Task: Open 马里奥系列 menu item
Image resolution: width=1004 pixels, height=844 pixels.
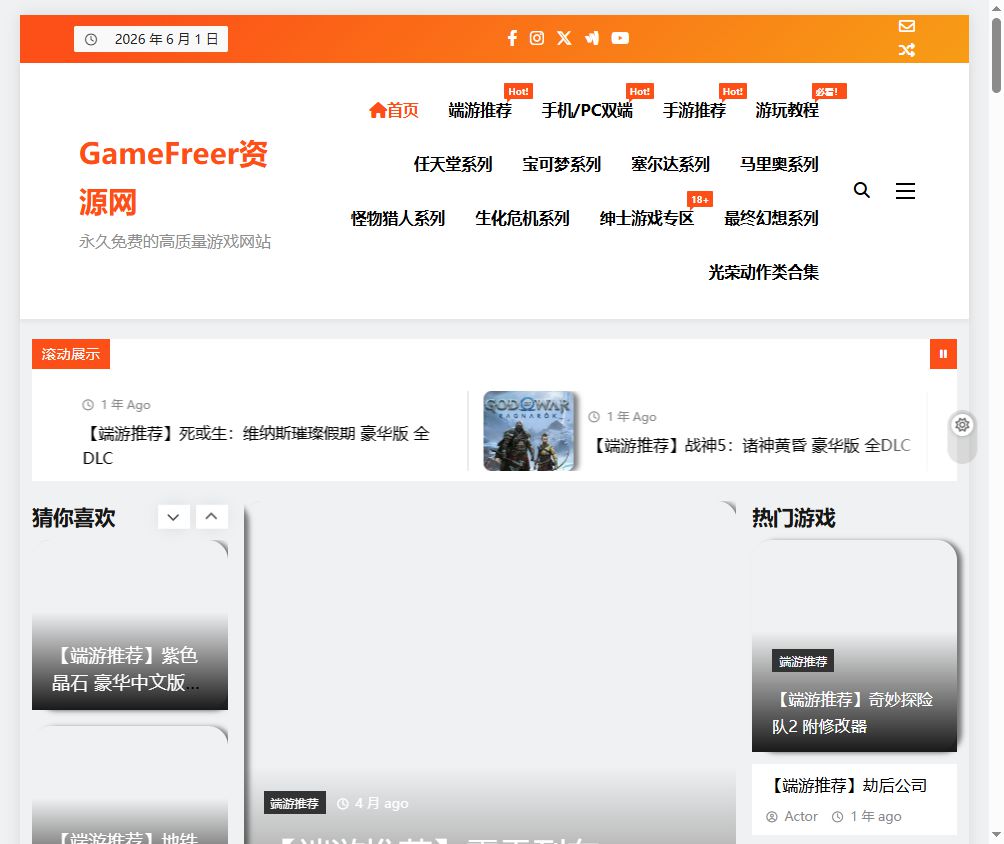Action: pos(779,165)
